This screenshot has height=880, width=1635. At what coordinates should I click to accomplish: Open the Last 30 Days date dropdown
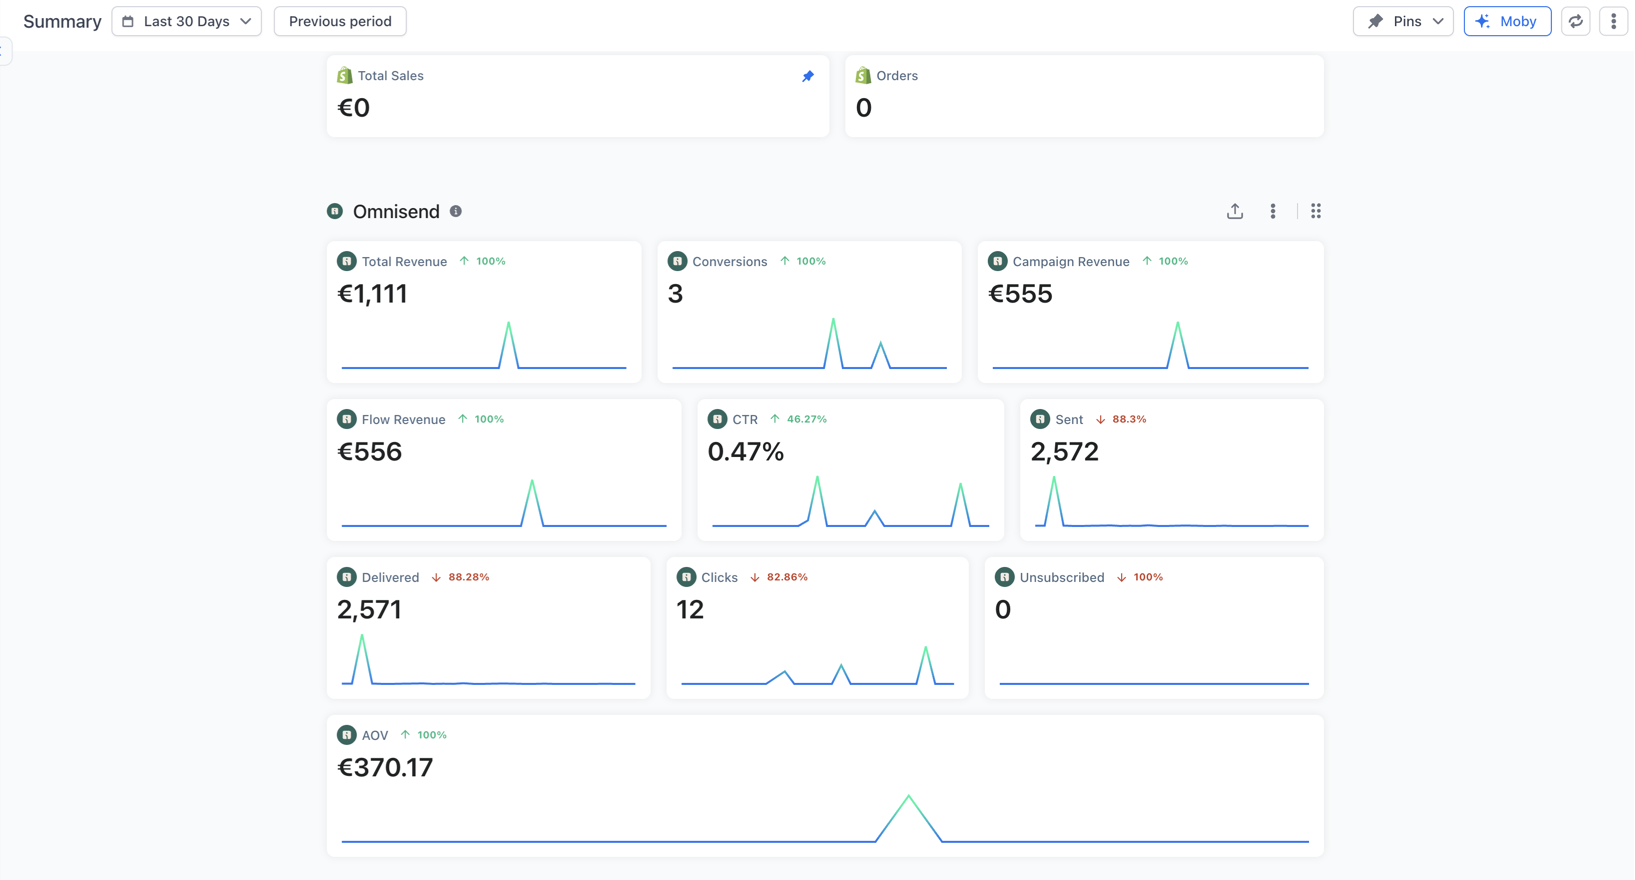[x=187, y=21]
